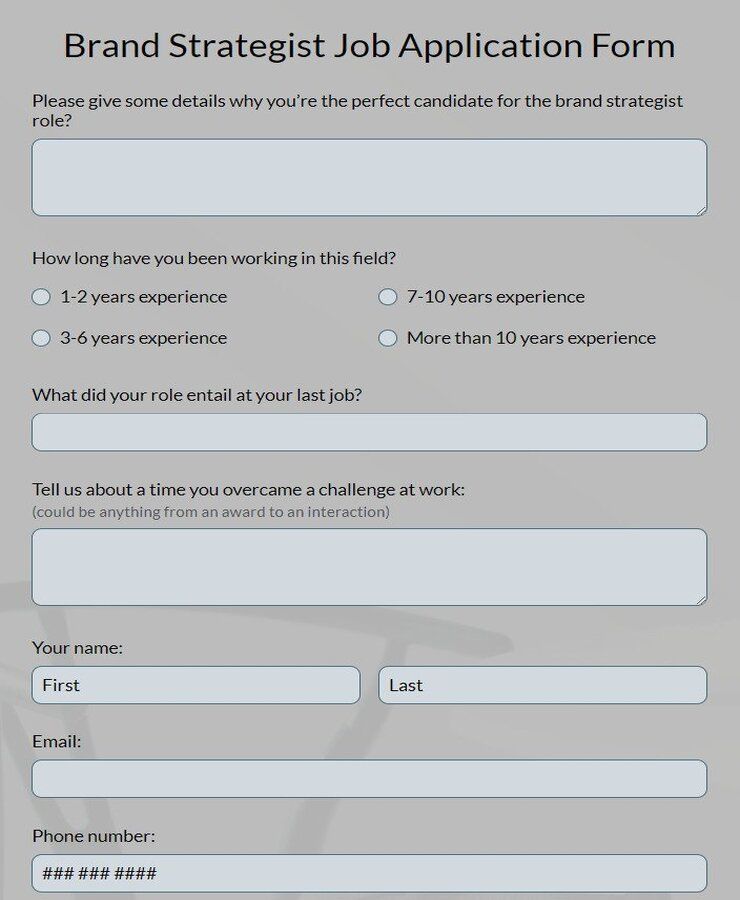This screenshot has height=900, width=740.
Task: Click the resize grip of the challenge text area
Action: pos(700,599)
